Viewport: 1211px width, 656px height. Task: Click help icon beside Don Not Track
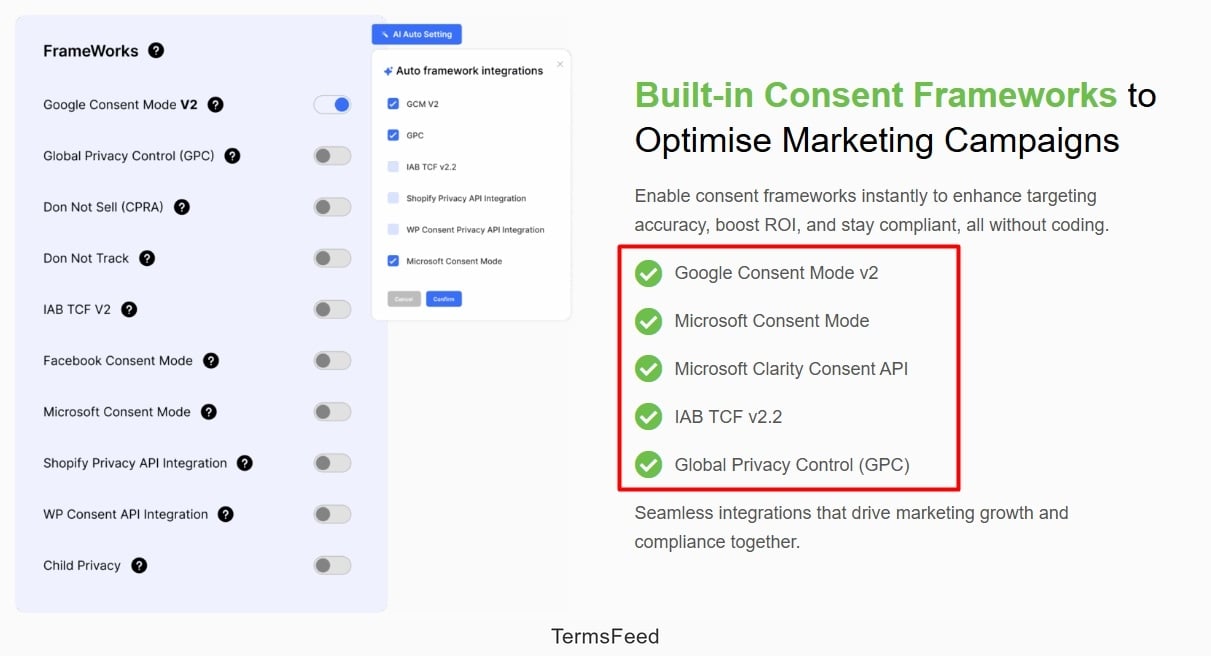click(147, 258)
